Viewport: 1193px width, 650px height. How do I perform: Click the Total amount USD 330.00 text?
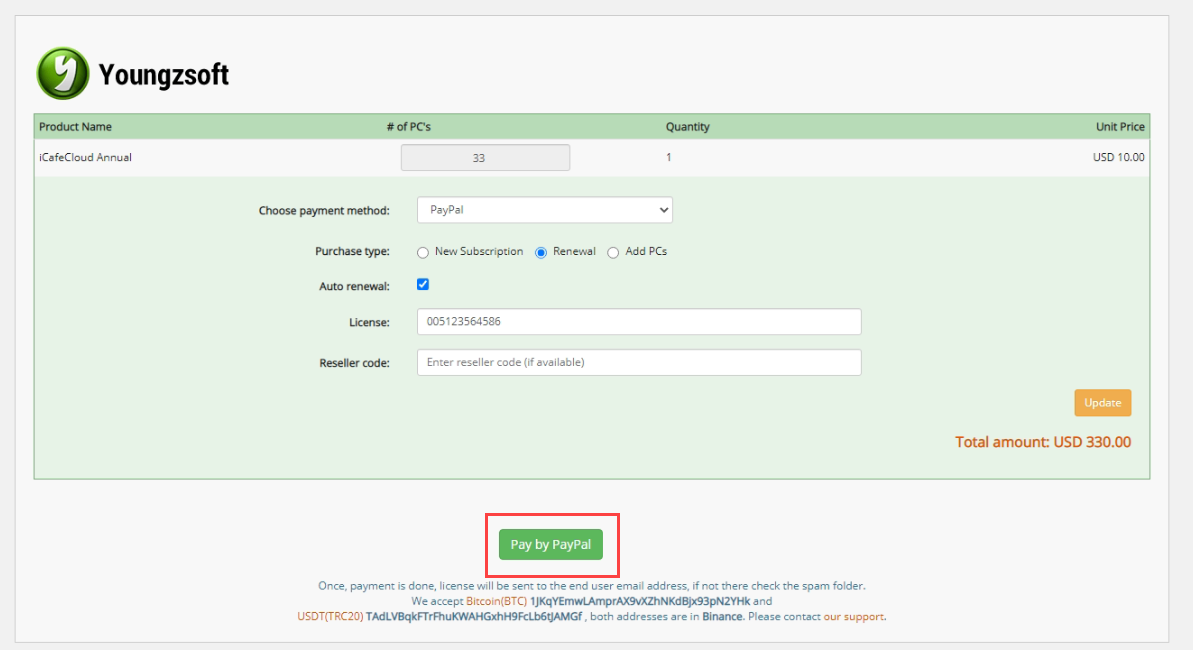pyautogui.click(x=1043, y=442)
